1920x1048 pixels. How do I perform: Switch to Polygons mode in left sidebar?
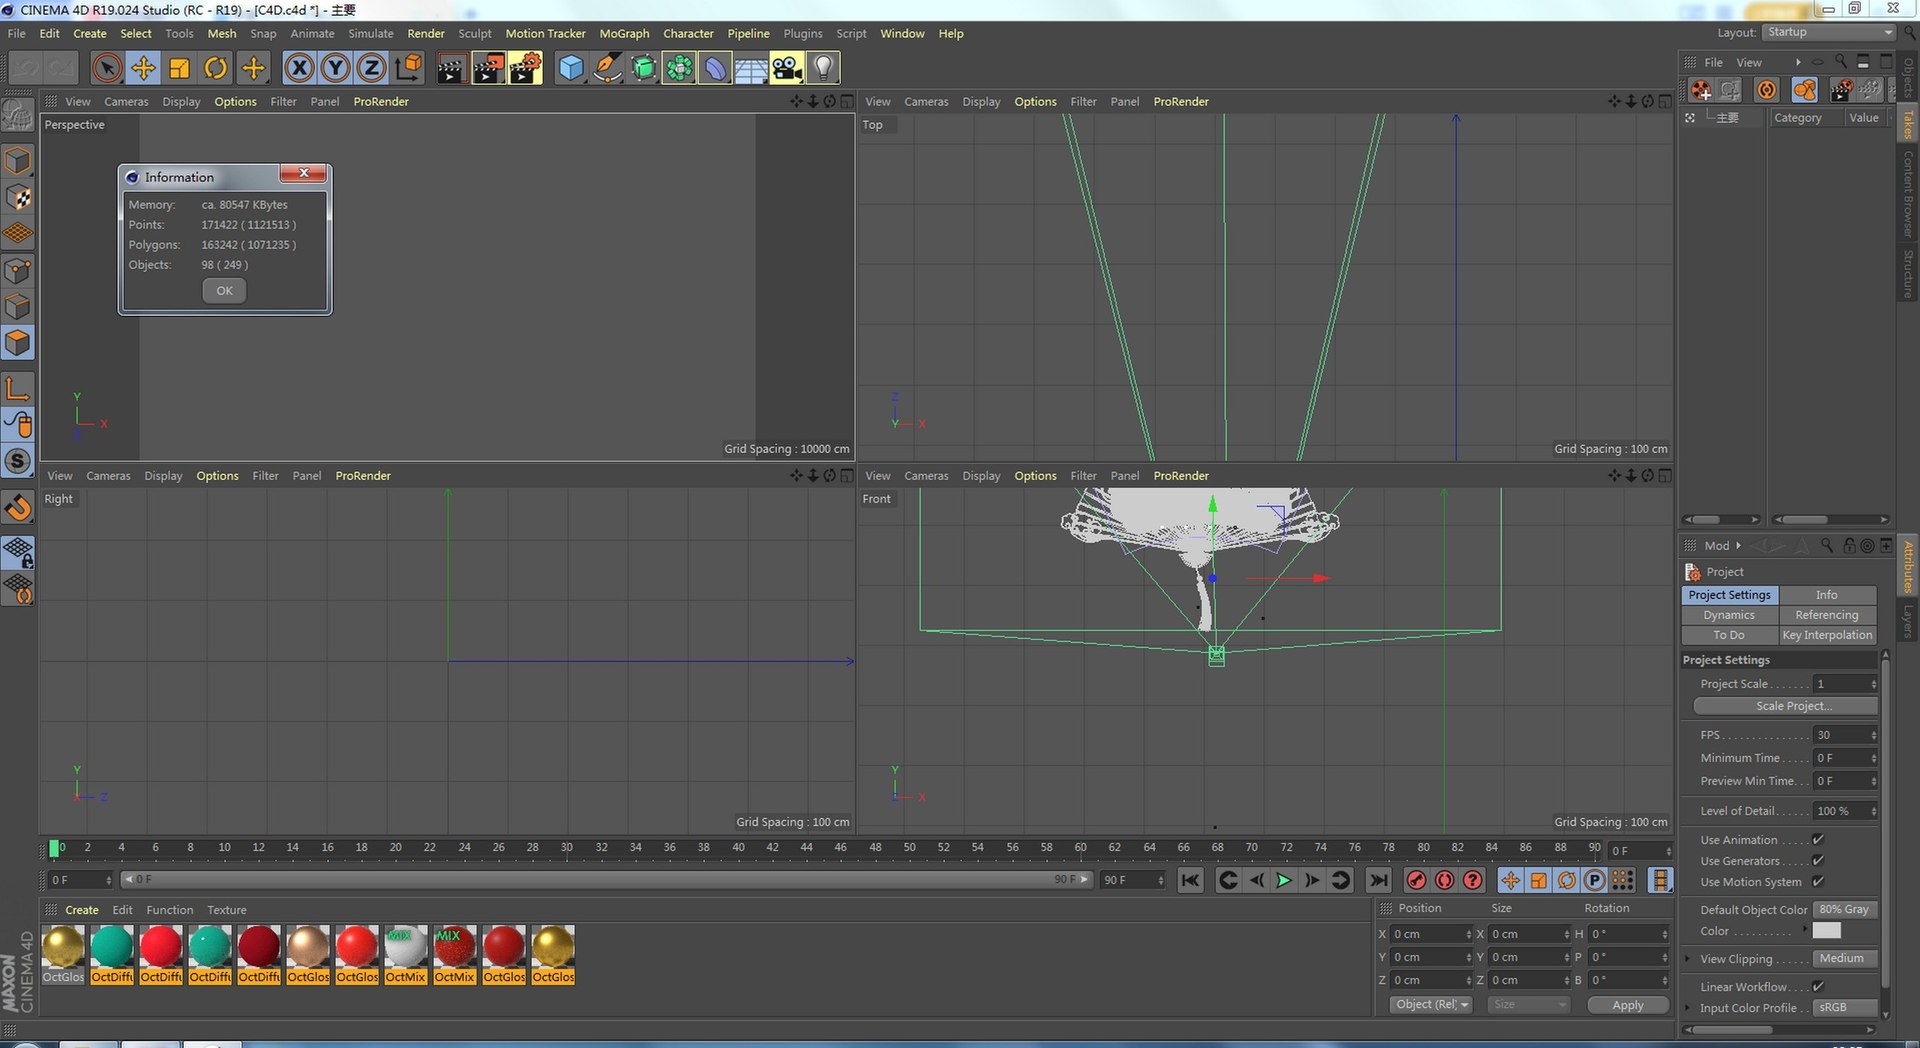pyautogui.click(x=18, y=343)
